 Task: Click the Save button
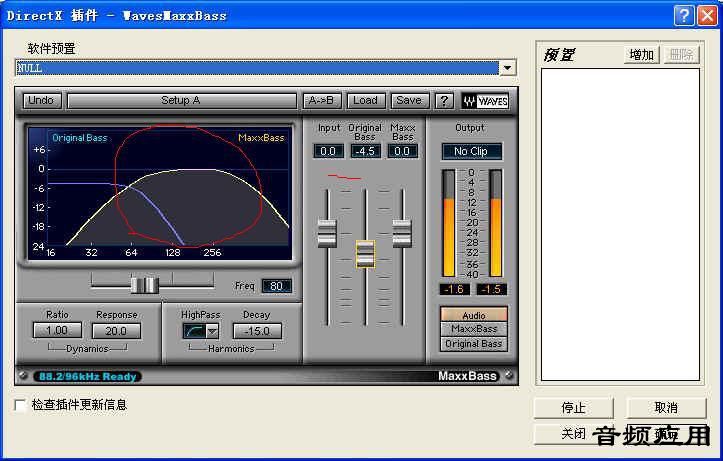pos(409,100)
